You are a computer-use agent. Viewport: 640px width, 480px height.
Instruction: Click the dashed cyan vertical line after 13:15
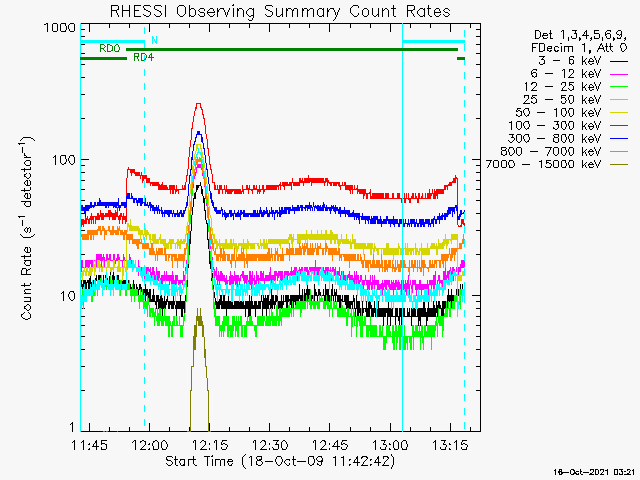pos(464,227)
